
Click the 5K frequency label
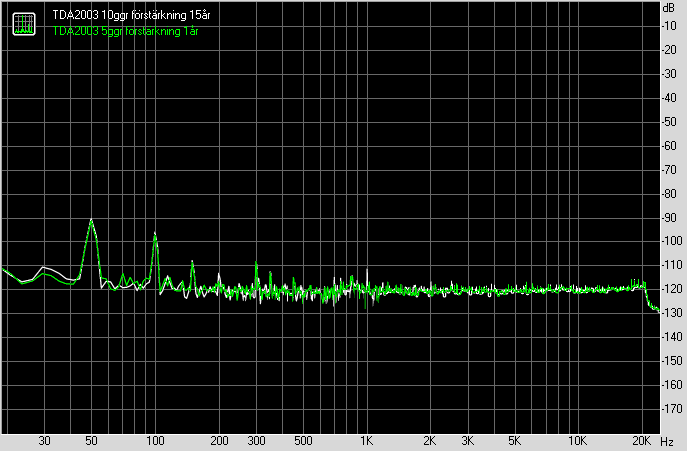(x=514, y=441)
